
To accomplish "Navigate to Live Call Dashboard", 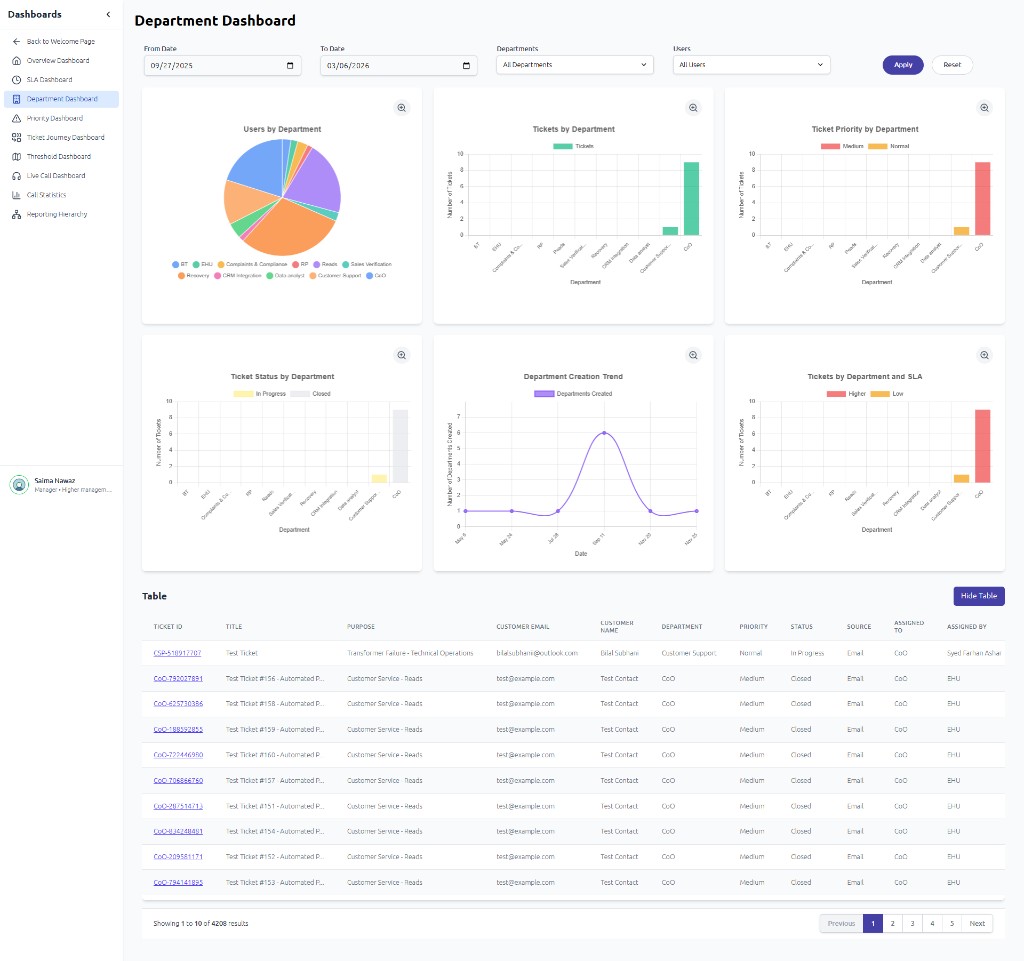I will [x=56, y=176].
